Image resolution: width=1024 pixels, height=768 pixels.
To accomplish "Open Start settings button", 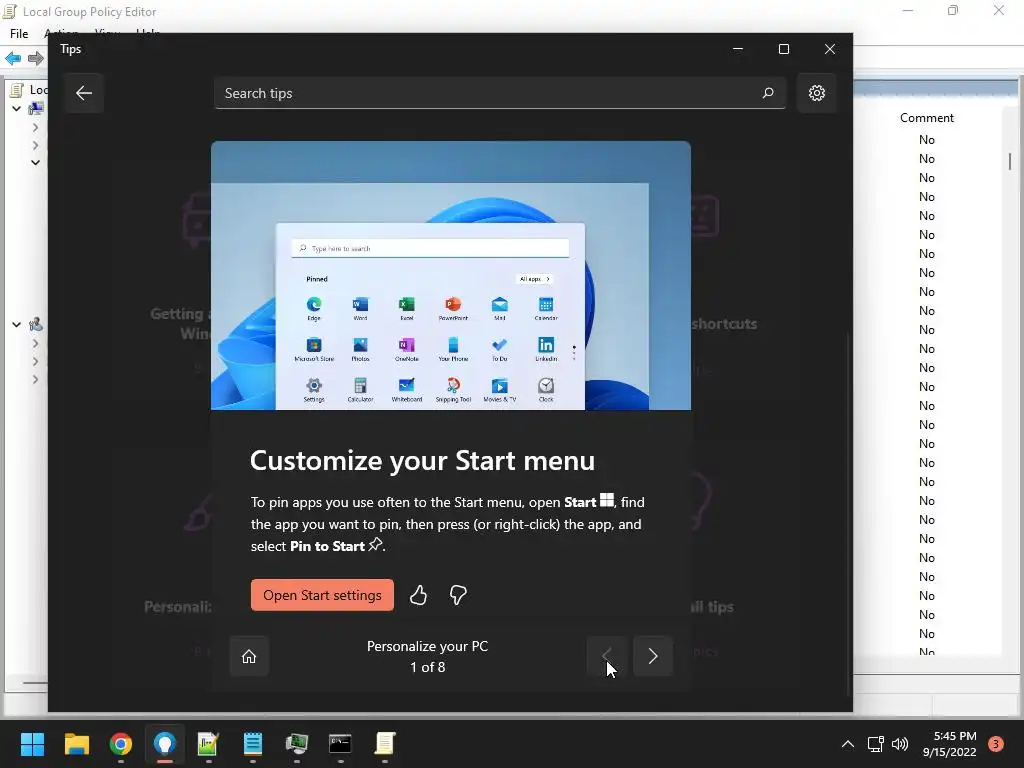I will point(322,595).
